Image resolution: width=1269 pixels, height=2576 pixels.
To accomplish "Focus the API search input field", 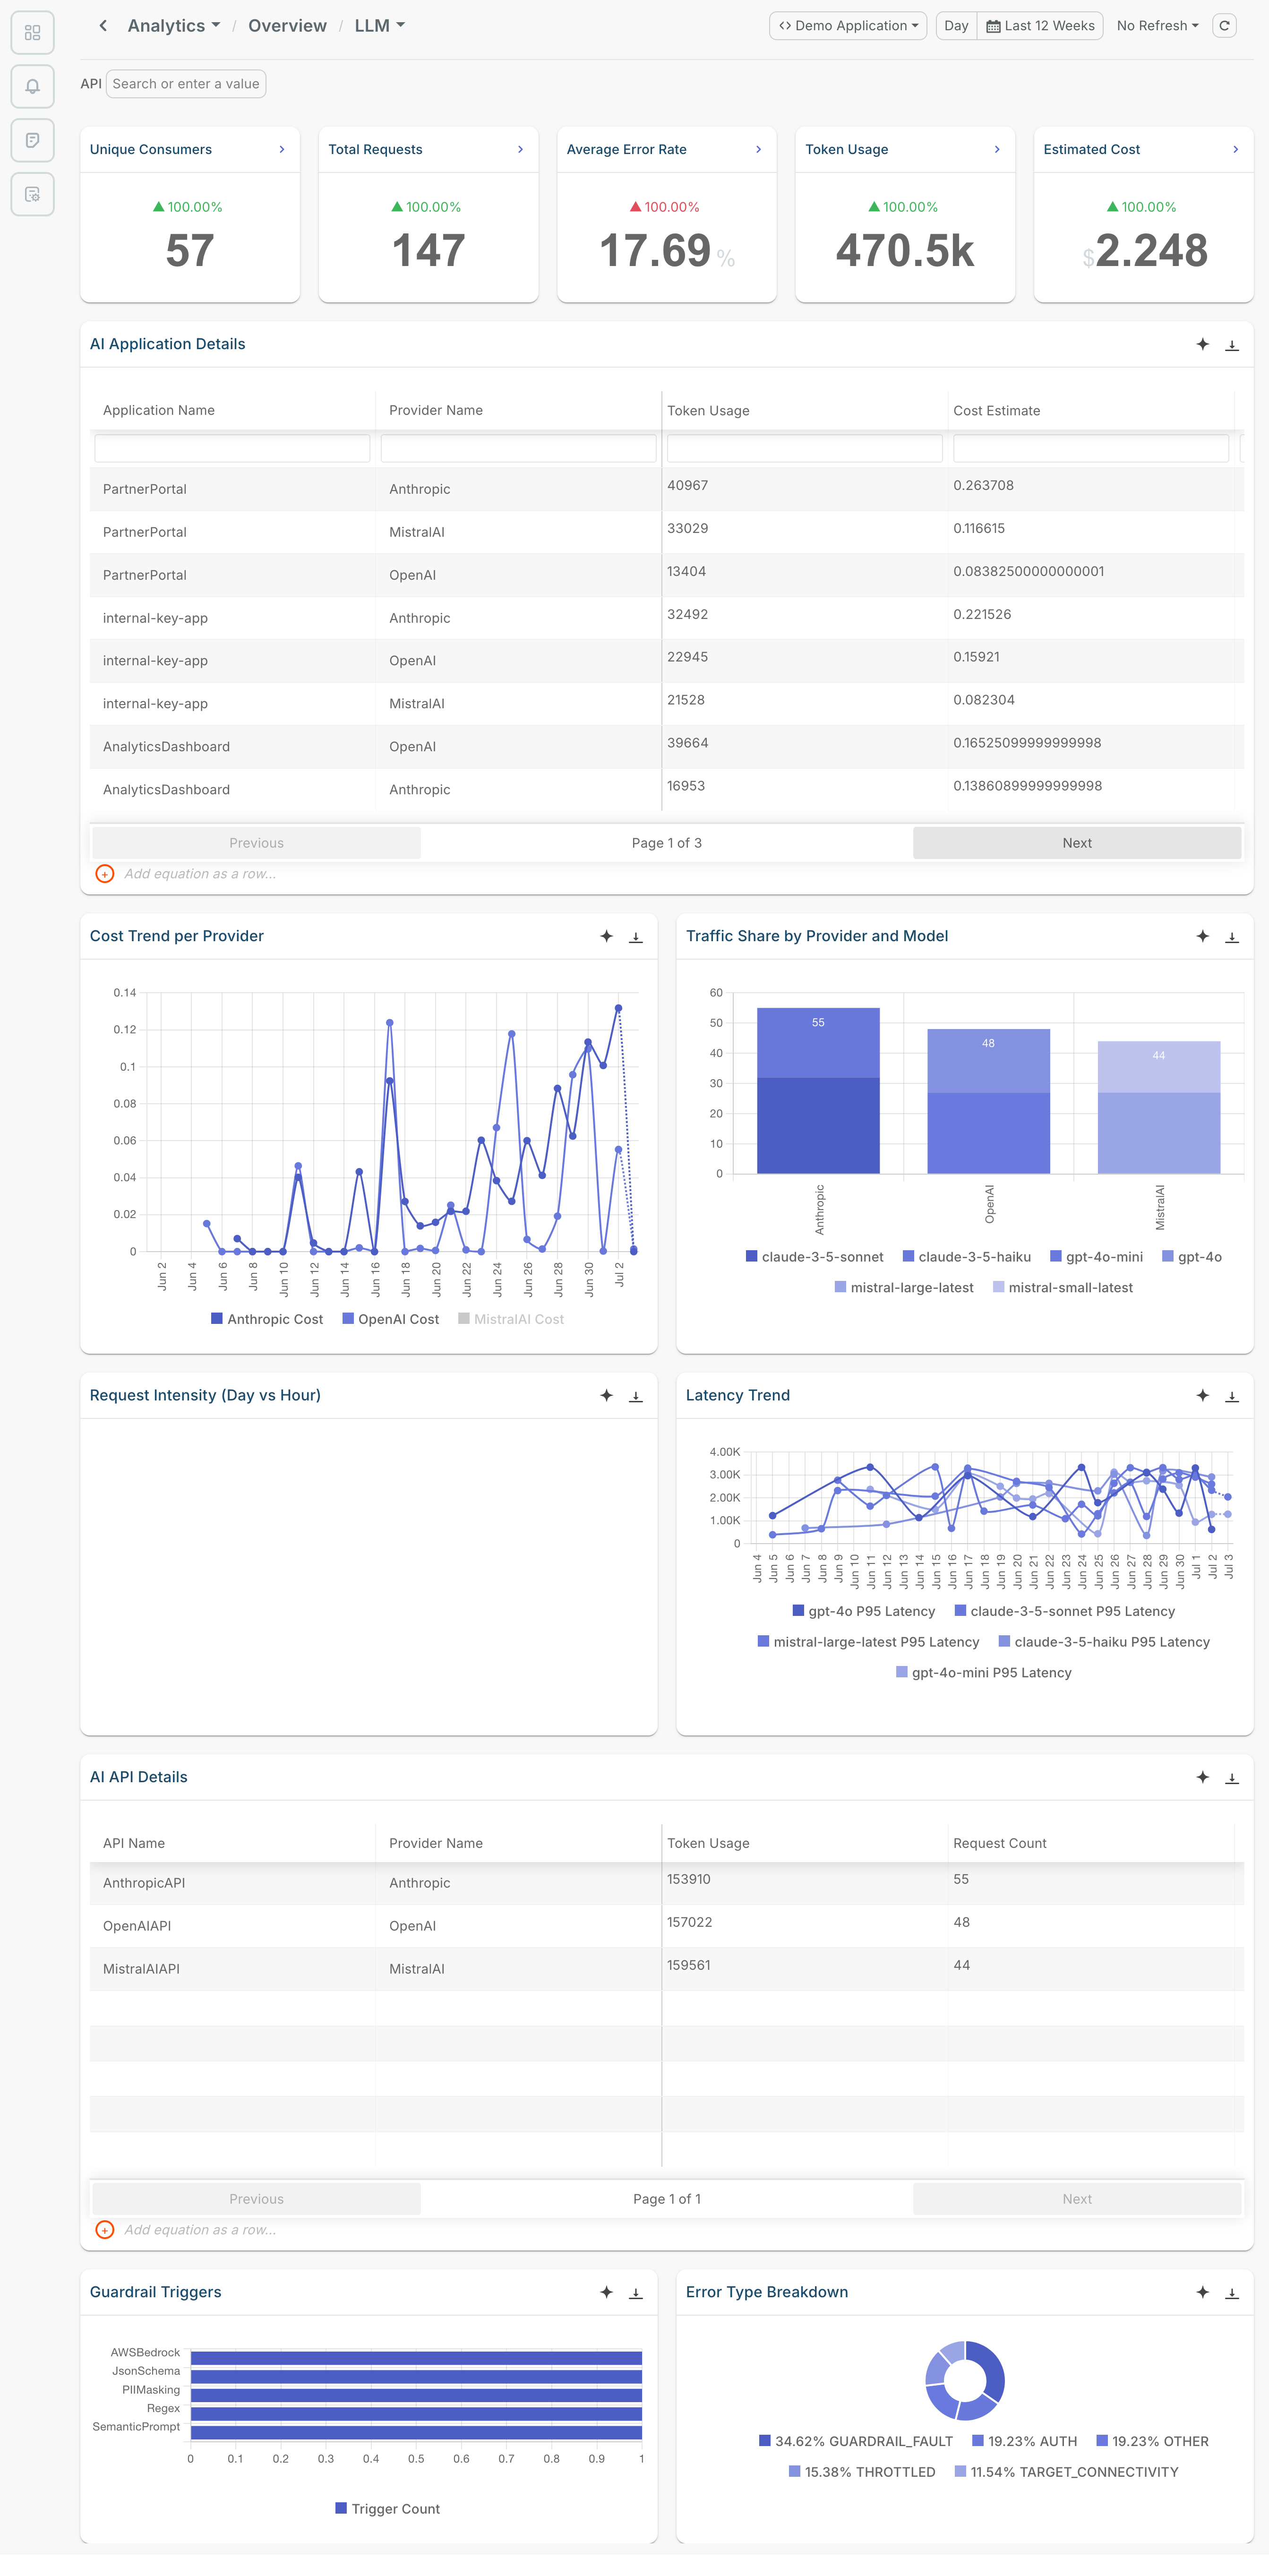I will [186, 84].
